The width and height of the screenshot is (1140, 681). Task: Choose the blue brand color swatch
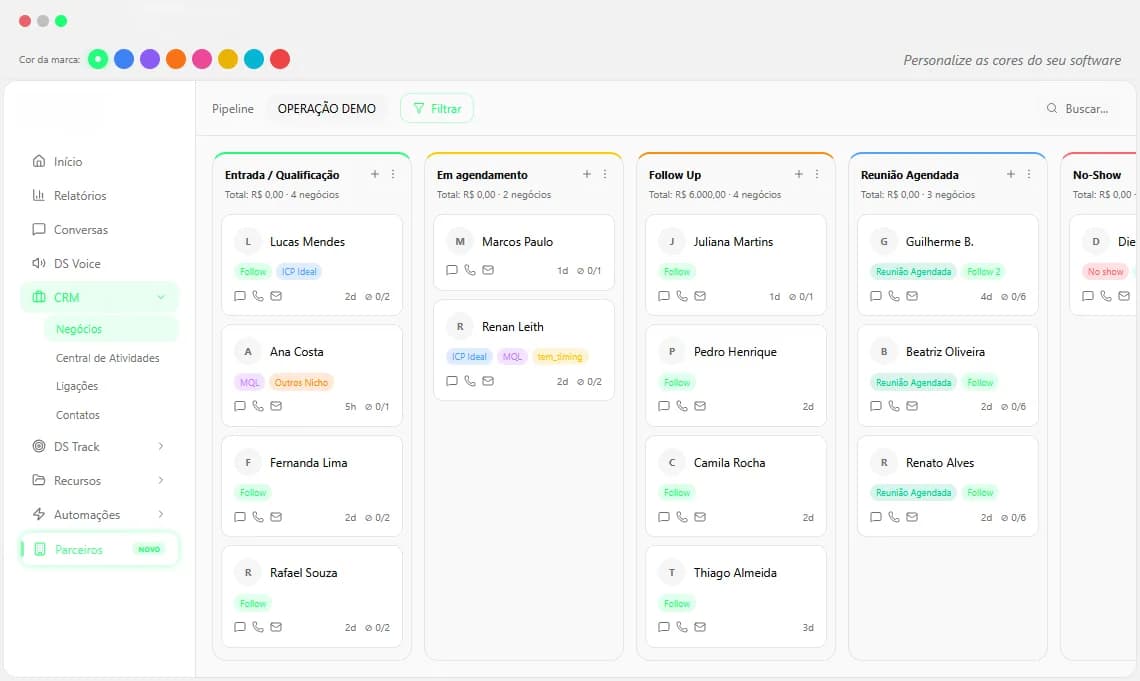click(x=124, y=59)
